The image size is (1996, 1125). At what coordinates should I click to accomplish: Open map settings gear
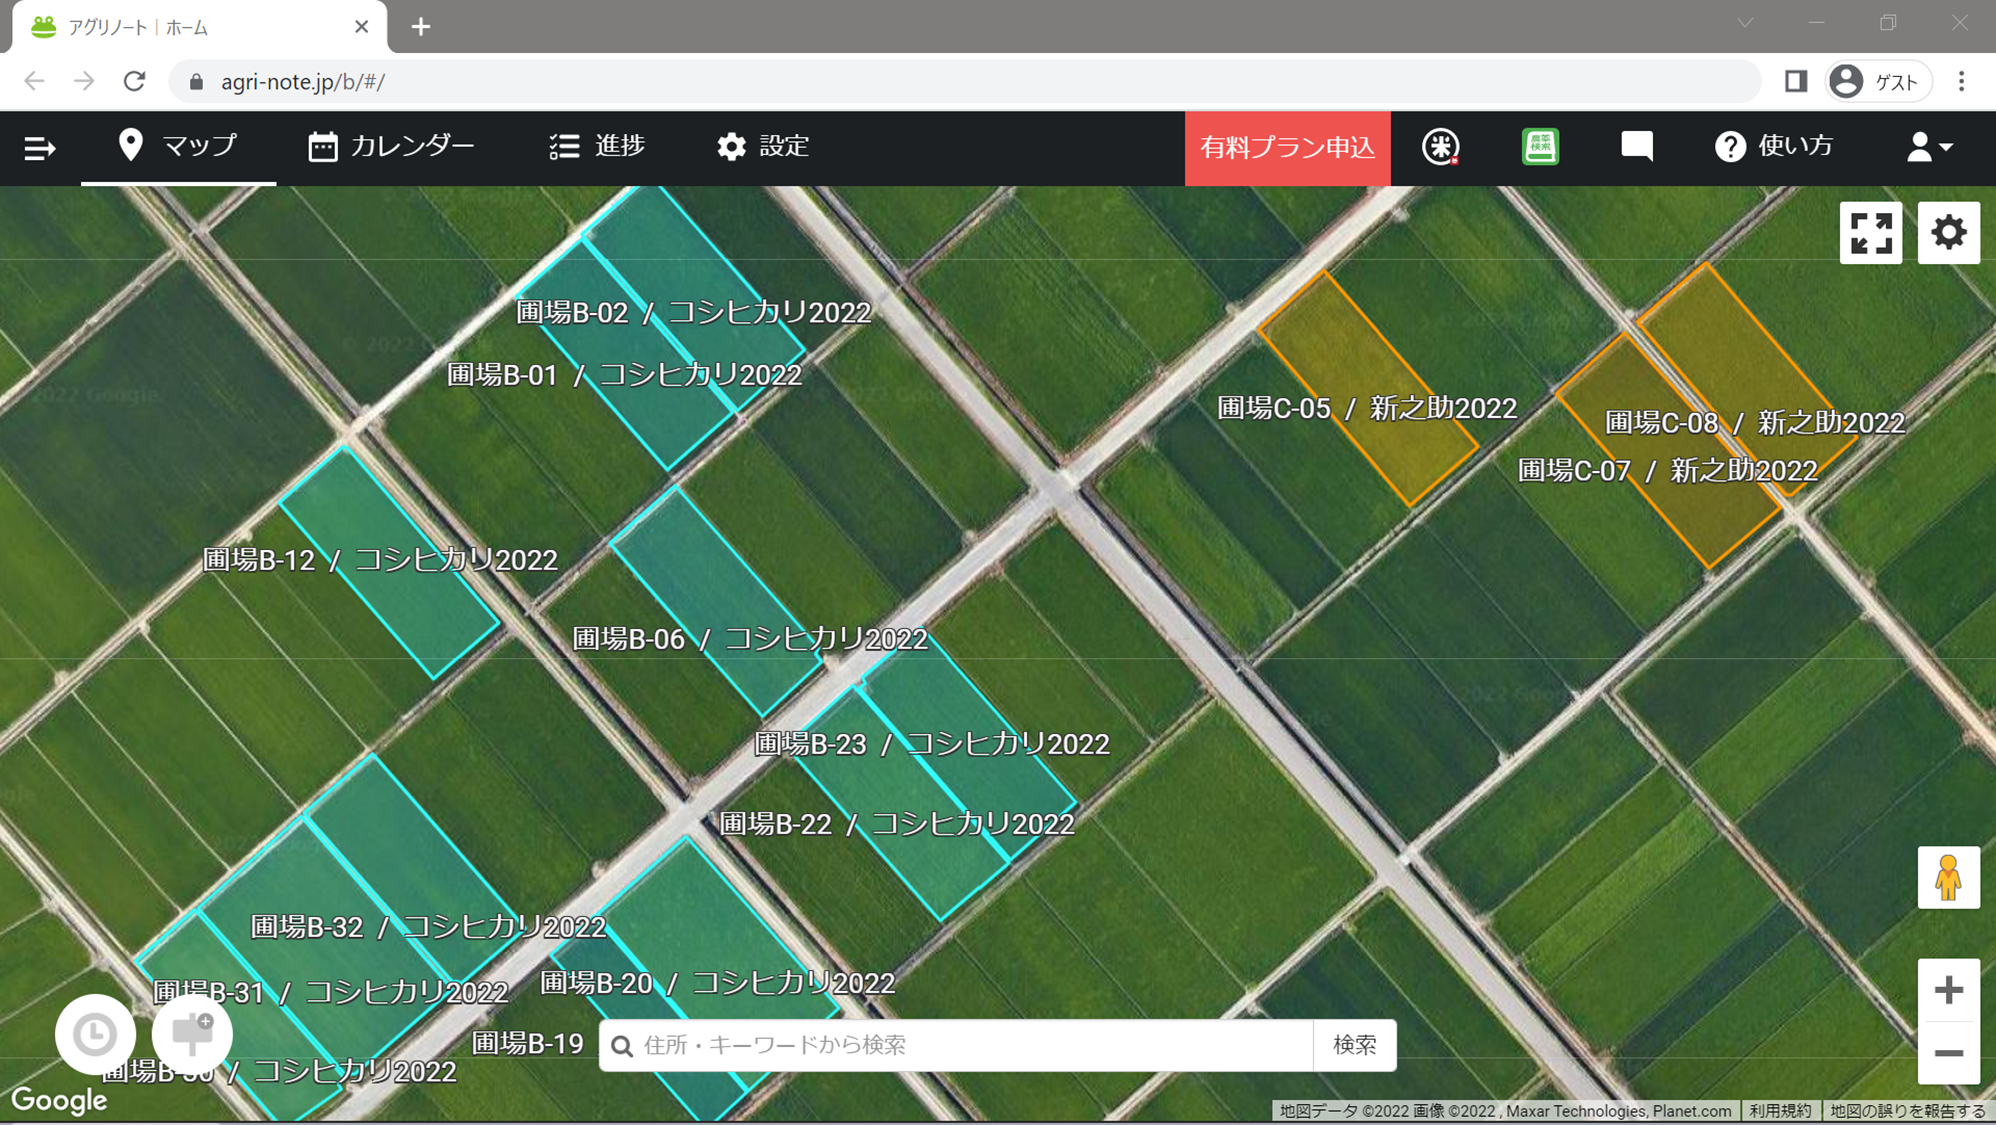click(1948, 233)
